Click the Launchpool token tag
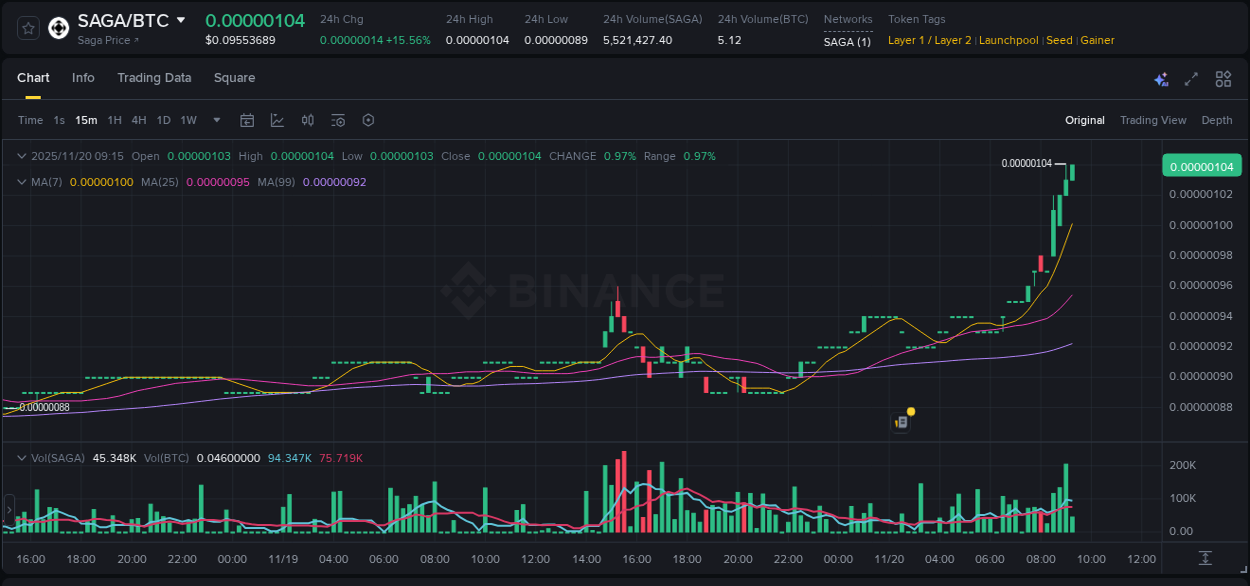The image size is (1250, 586). point(1008,40)
